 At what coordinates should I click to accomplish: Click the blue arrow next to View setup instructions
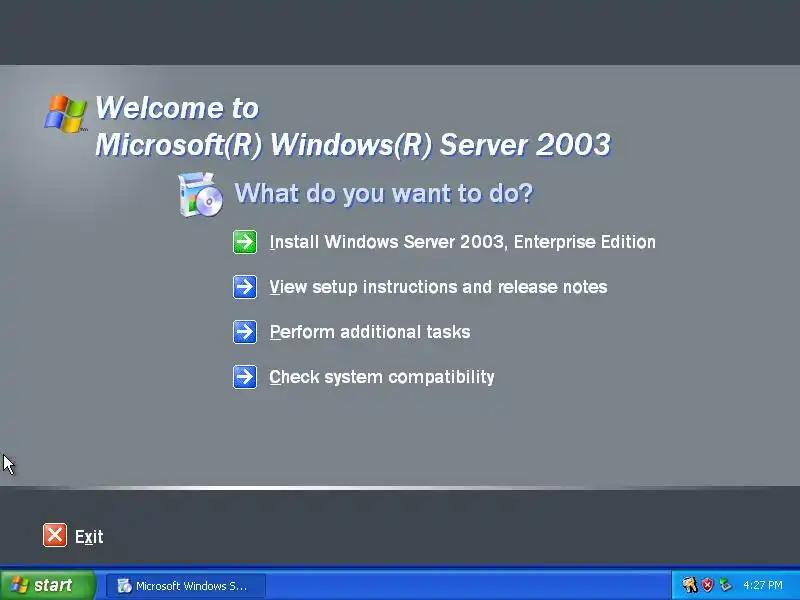click(x=245, y=287)
